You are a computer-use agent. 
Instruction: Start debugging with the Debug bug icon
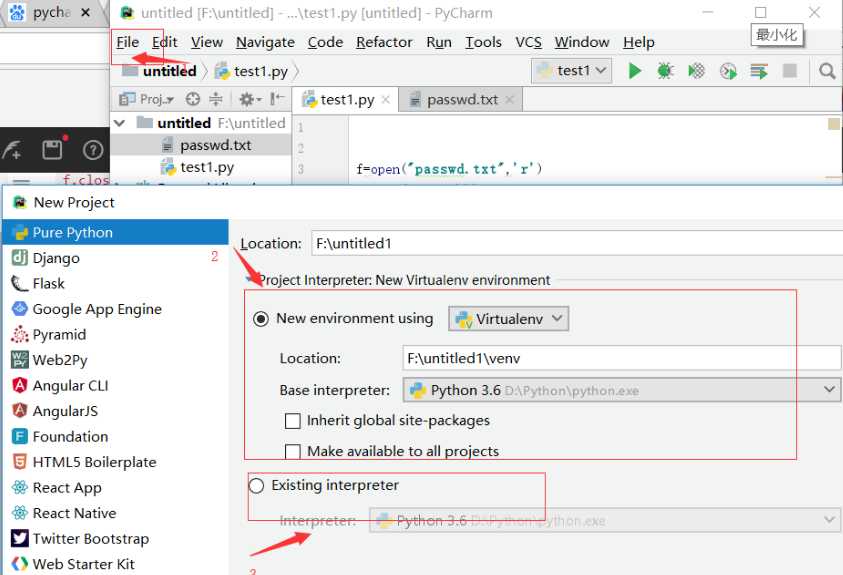tap(665, 71)
